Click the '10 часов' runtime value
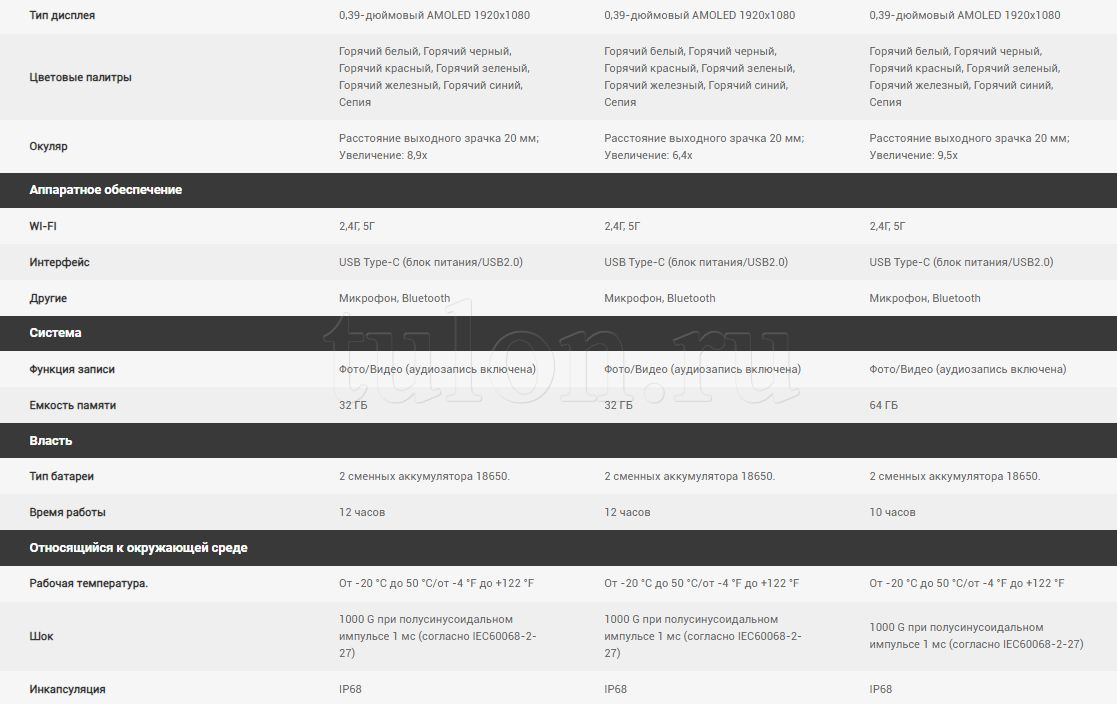 click(892, 512)
